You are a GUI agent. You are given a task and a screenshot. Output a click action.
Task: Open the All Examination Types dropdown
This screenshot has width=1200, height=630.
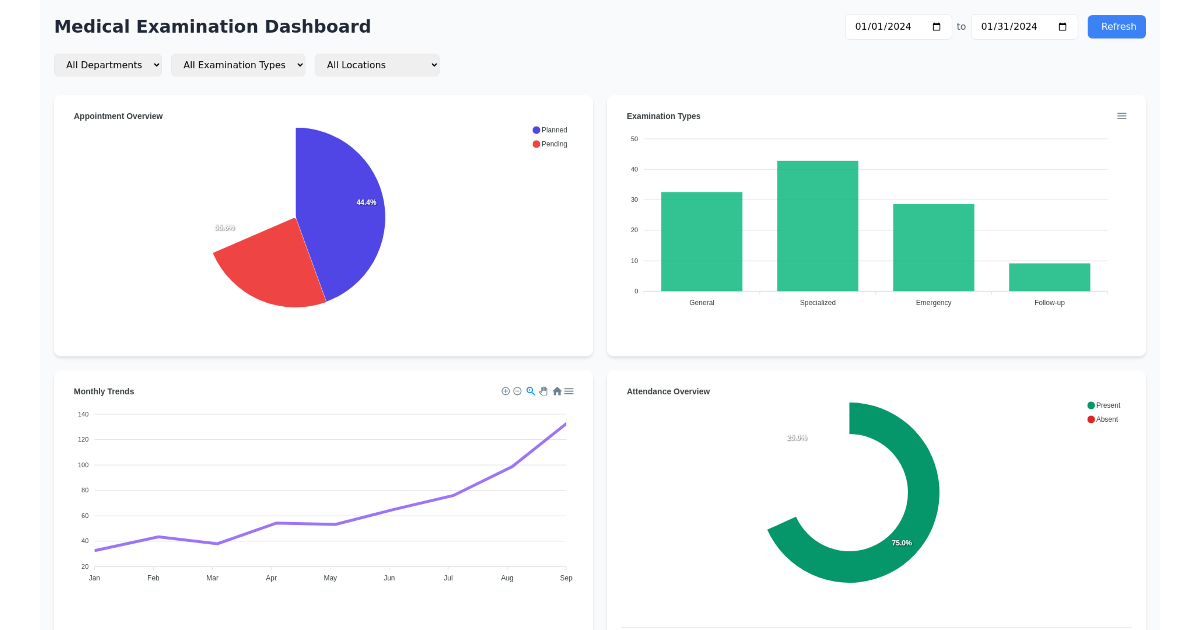pyautogui.click(x=238, y=64)
